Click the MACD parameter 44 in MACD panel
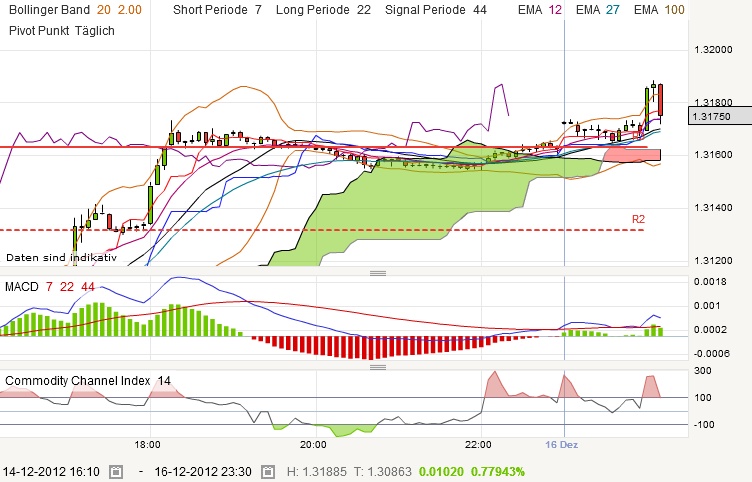The height and width of the screenshot is (482, 752). coord(88,287)
